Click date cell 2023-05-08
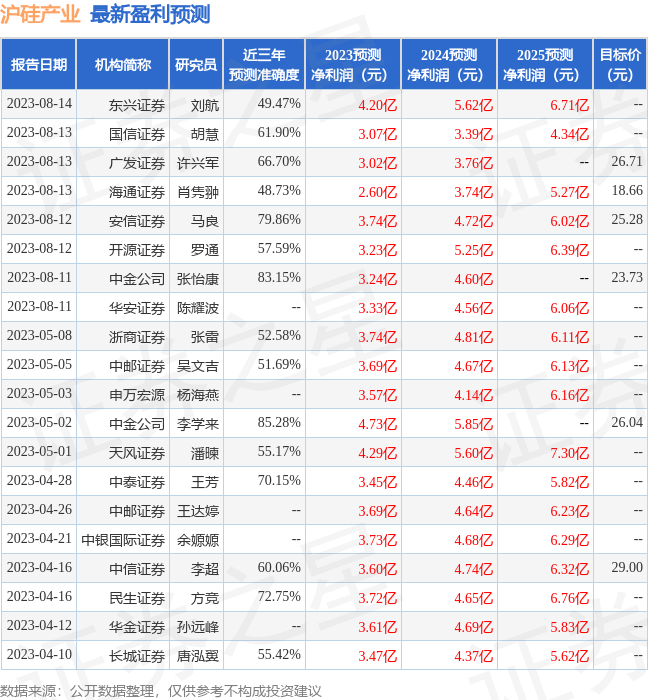 39,335
